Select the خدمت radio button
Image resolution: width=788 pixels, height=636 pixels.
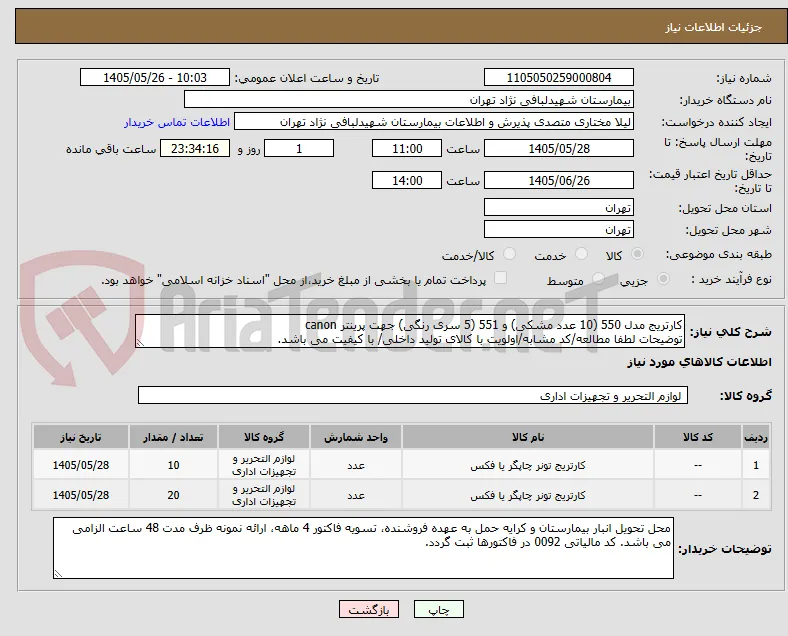tap(581, 254)
